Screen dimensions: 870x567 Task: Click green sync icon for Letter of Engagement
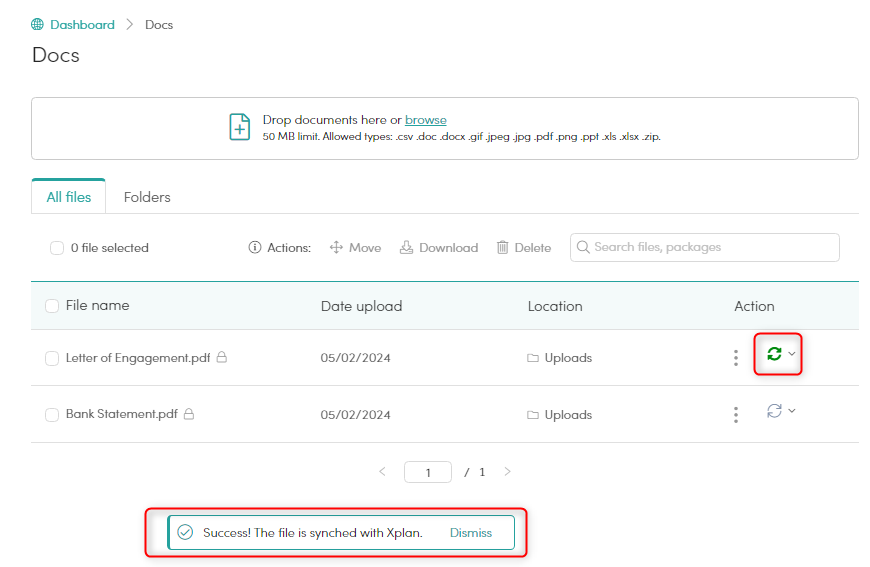click(x=773, y=354)
